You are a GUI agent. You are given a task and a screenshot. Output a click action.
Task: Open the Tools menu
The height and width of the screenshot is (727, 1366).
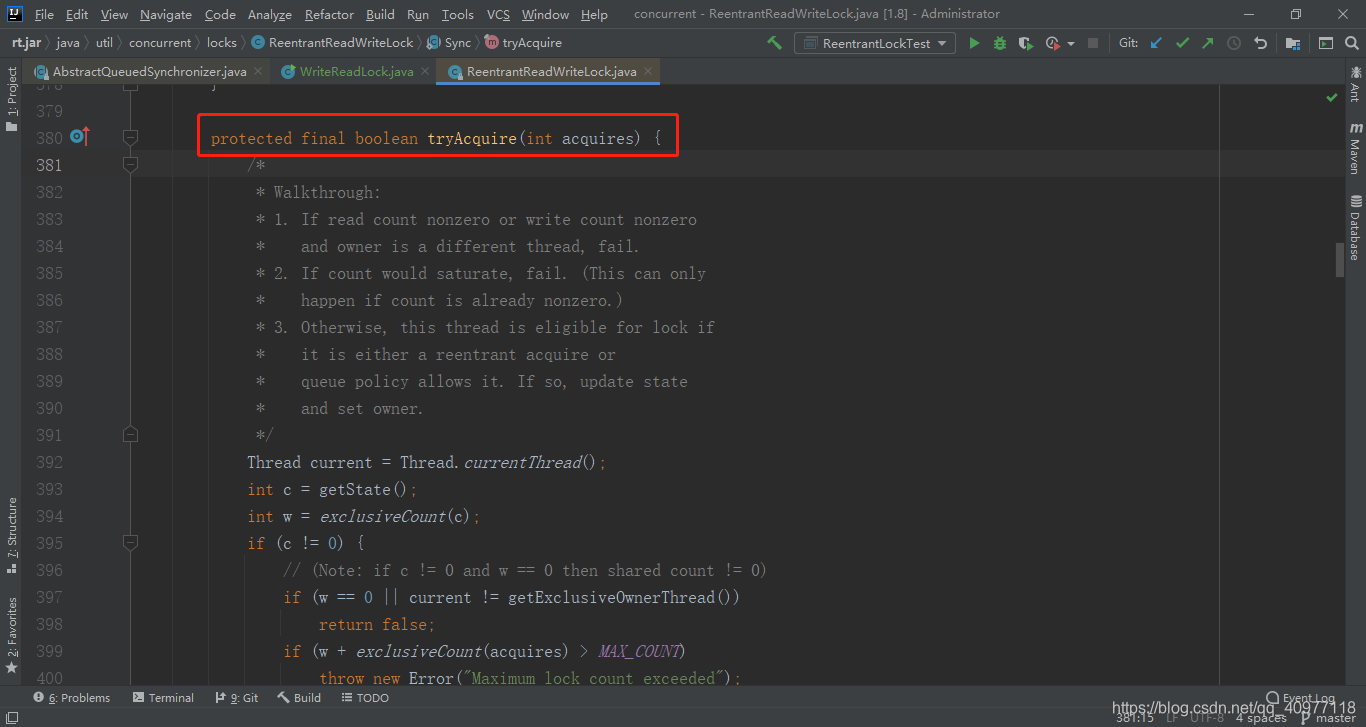pos(458,14)
